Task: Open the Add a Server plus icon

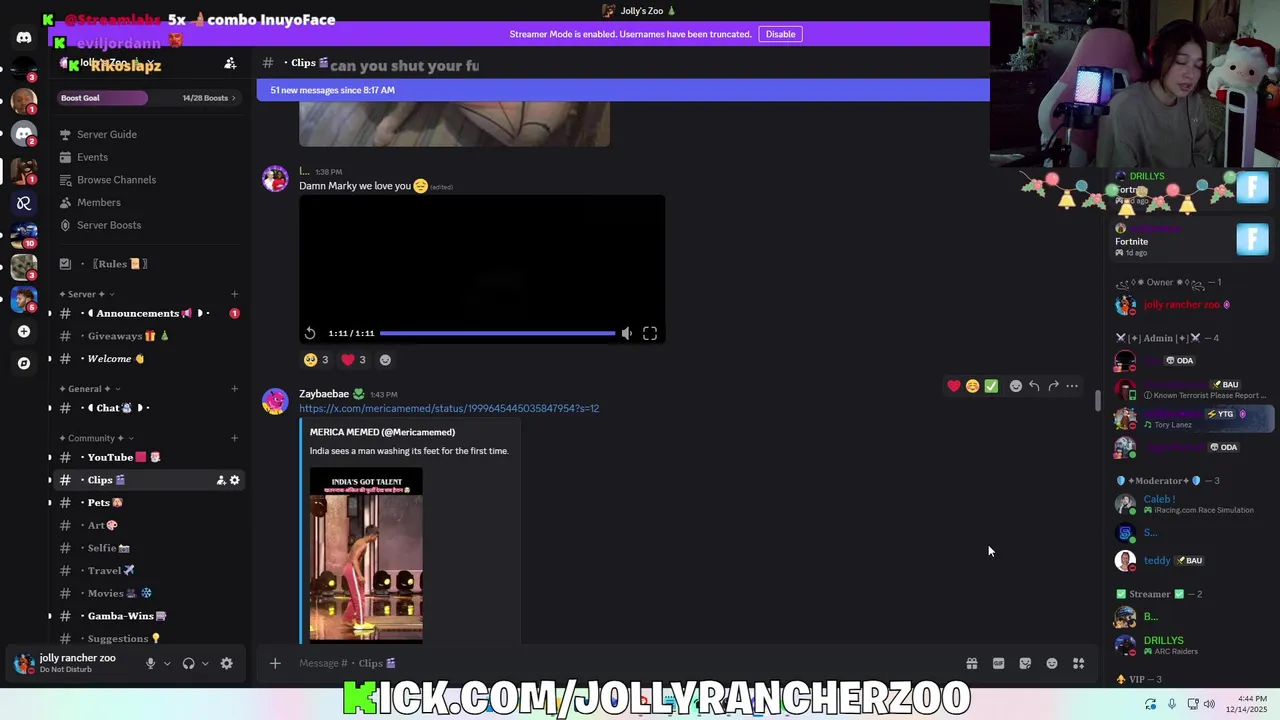Action: click(x=24, y=331)
